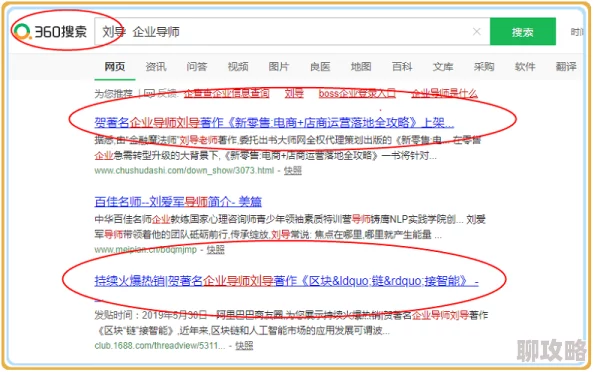Click suggested search boss企业登录入口
The height and width of the screenshot is (372, 594).
tap(357, 93)
